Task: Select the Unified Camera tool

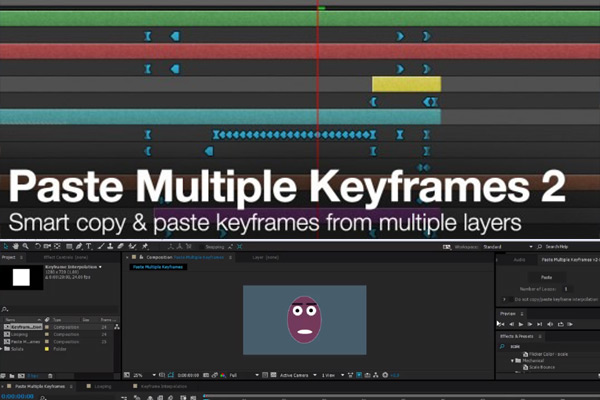Action: pos(47,247)
